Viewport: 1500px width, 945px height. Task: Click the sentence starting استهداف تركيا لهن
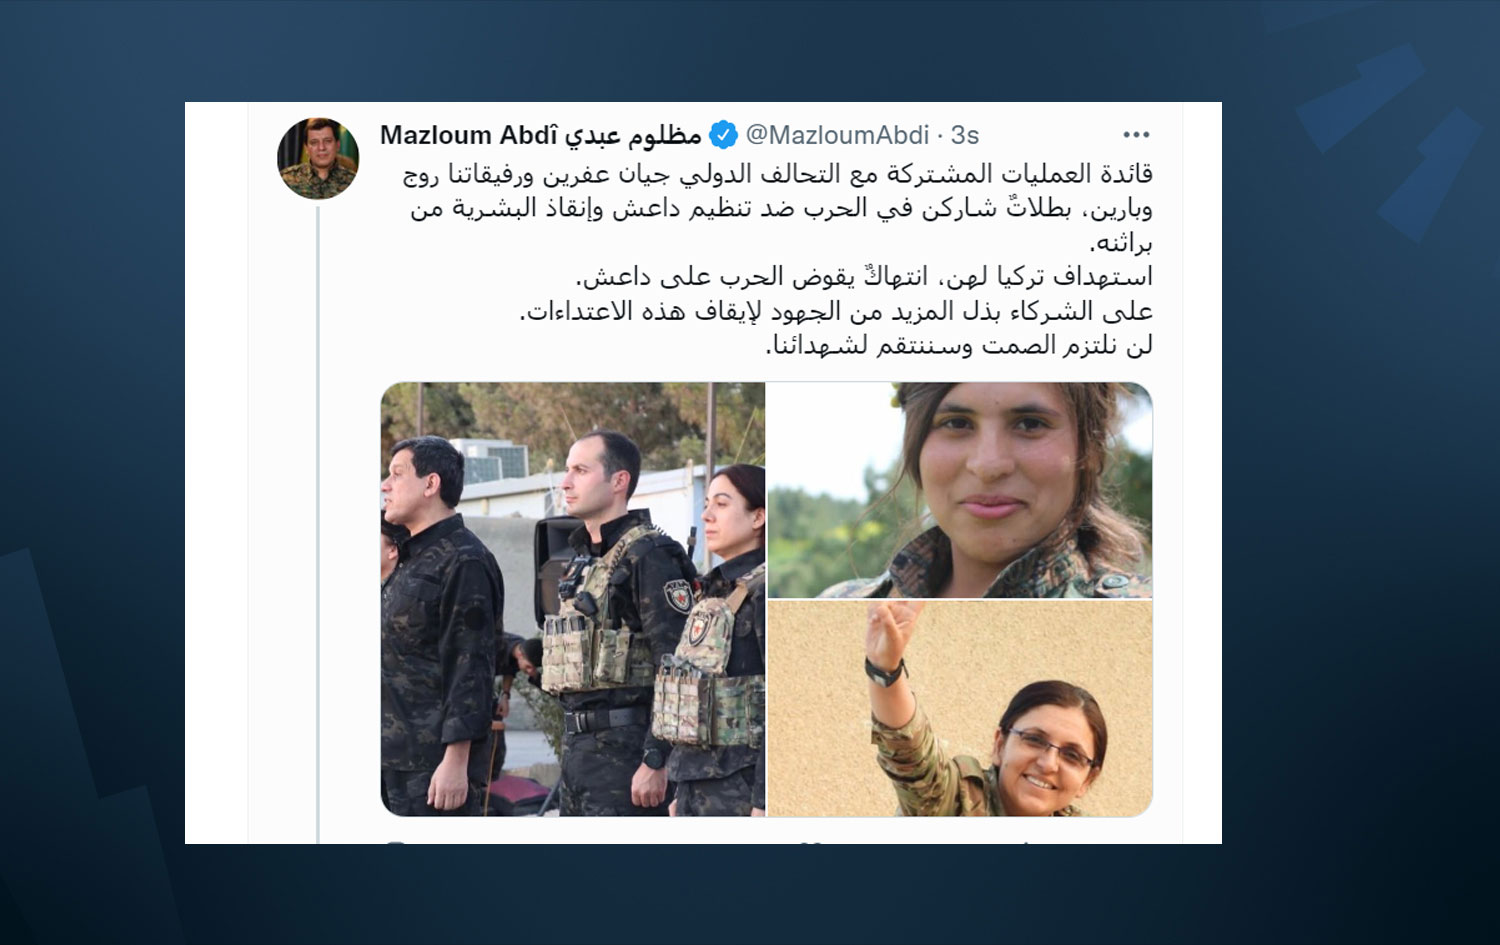click(x=864, y=276)
